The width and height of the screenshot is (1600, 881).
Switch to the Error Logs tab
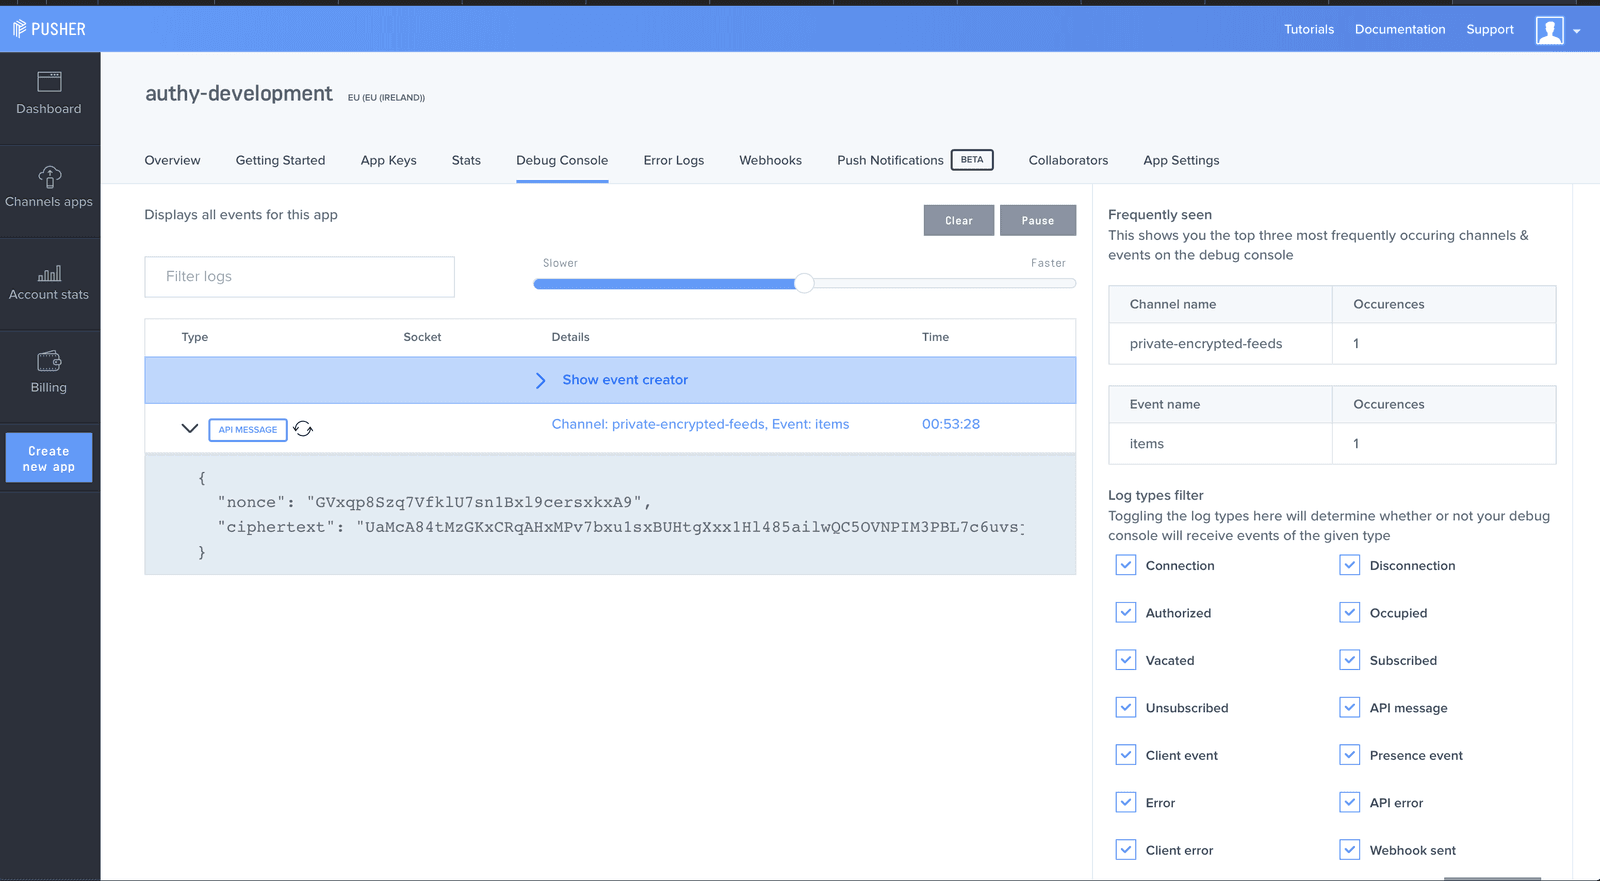coord(673,160)
